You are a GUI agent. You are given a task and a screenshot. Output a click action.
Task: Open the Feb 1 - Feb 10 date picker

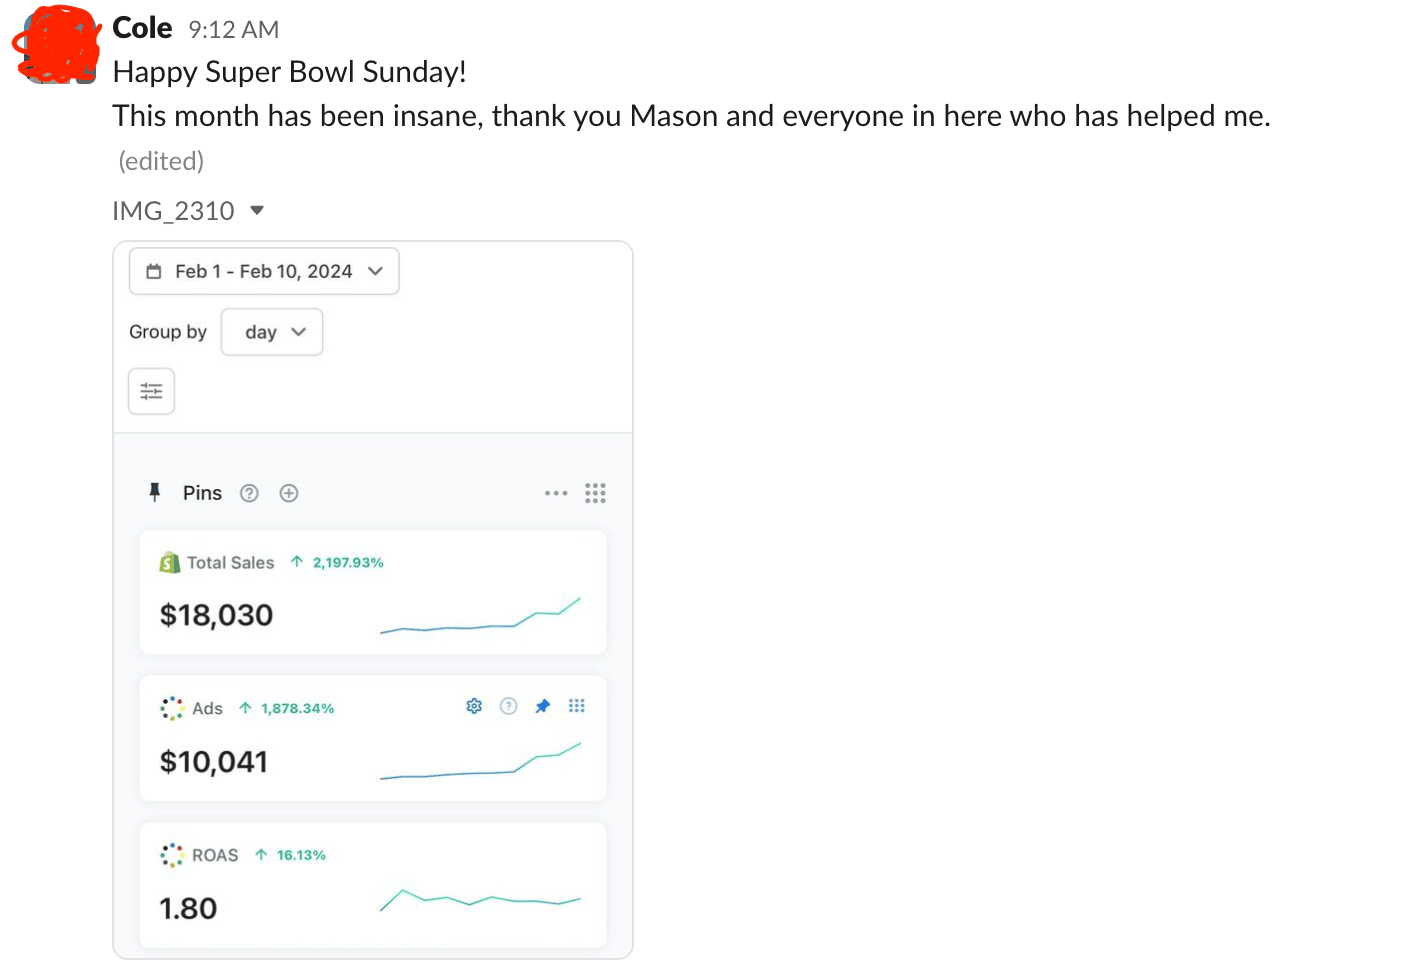[x=264, y=271]
